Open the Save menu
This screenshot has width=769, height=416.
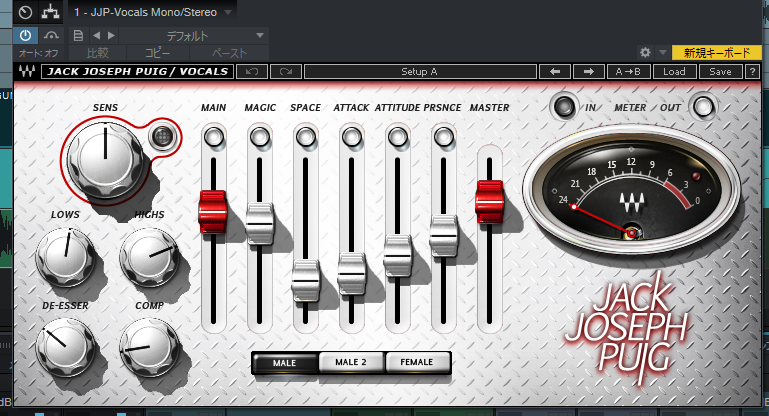click(x=720, y=72)
